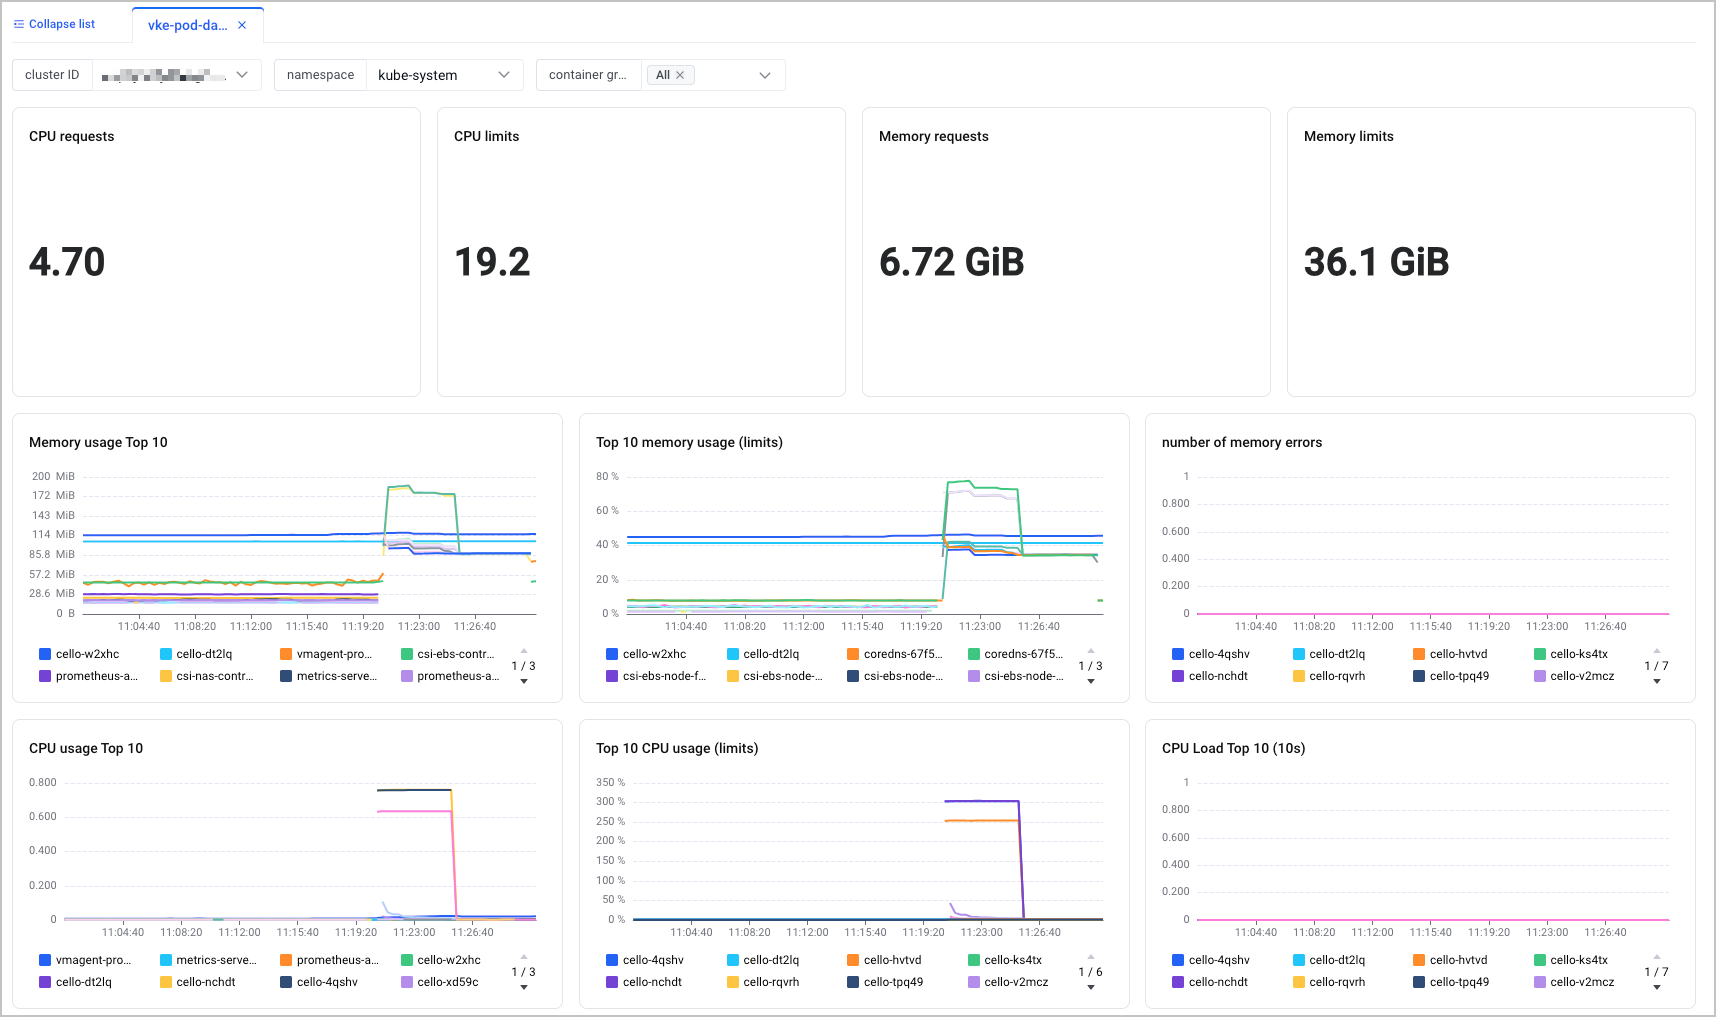This screenshot has width=1716, height=1017.
Task: Click cello-4qshv legend entry in CPU usage Top 10
Action: tap(319, 982)
